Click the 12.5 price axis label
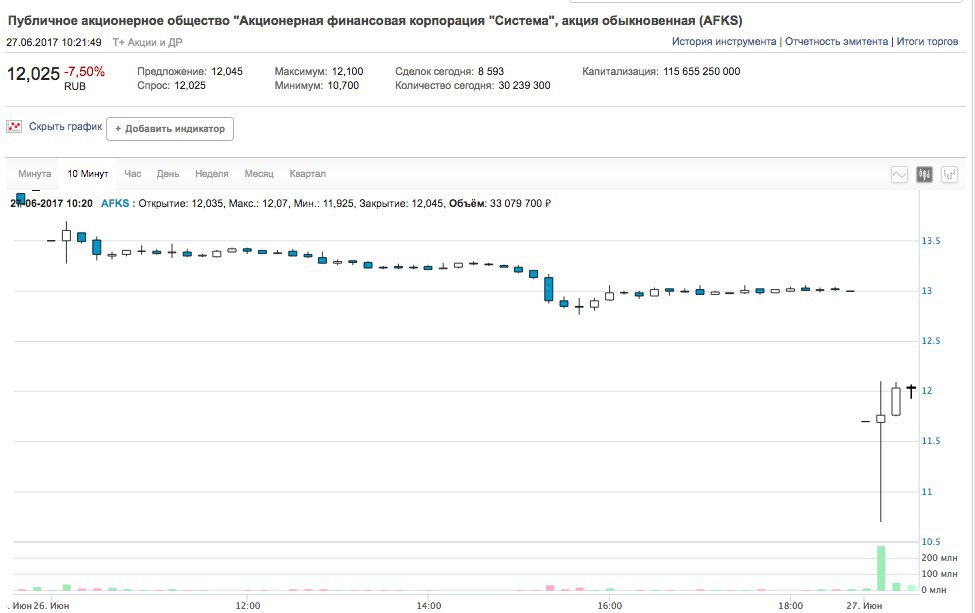 coord(931,341)
